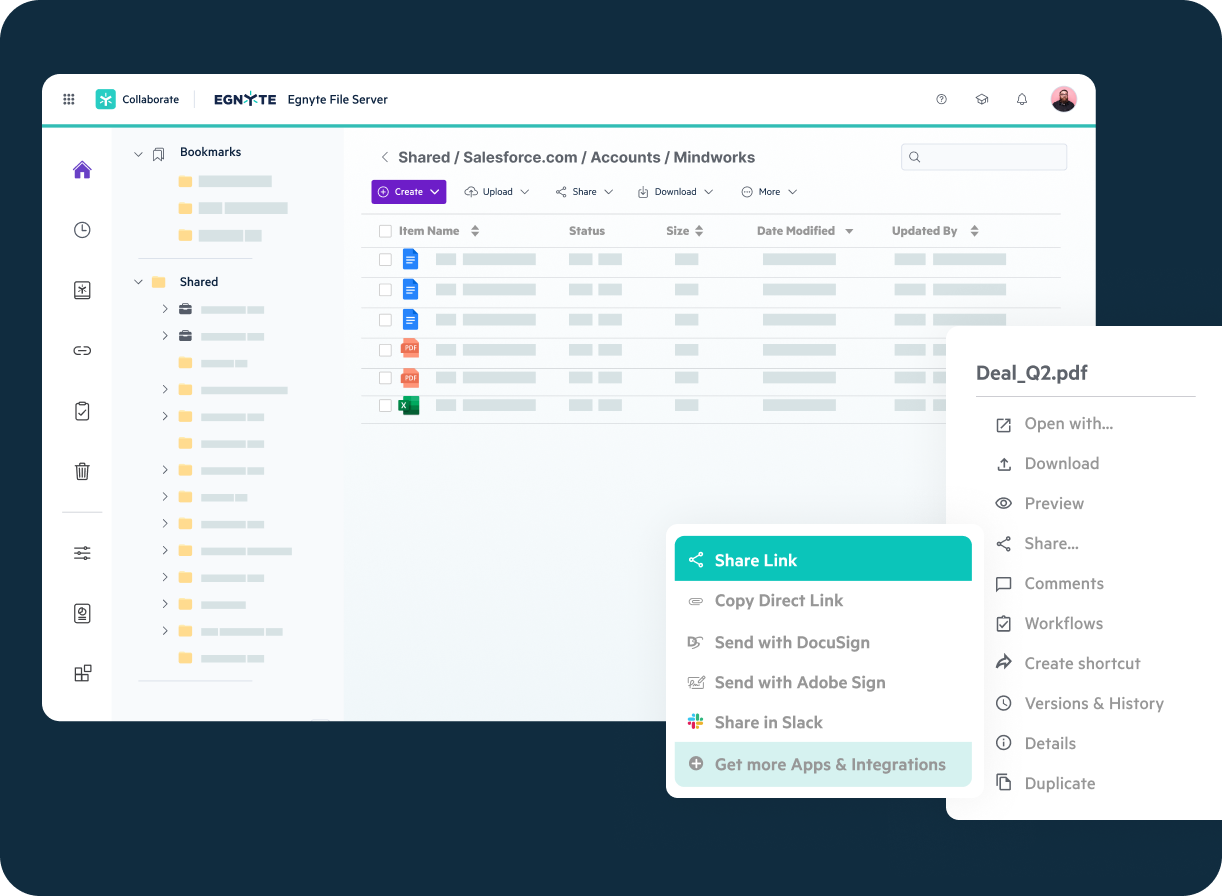The image size is (1222, 896).
Task: Choose Share Link from the share menu
Action: click(x=822, y=560)
